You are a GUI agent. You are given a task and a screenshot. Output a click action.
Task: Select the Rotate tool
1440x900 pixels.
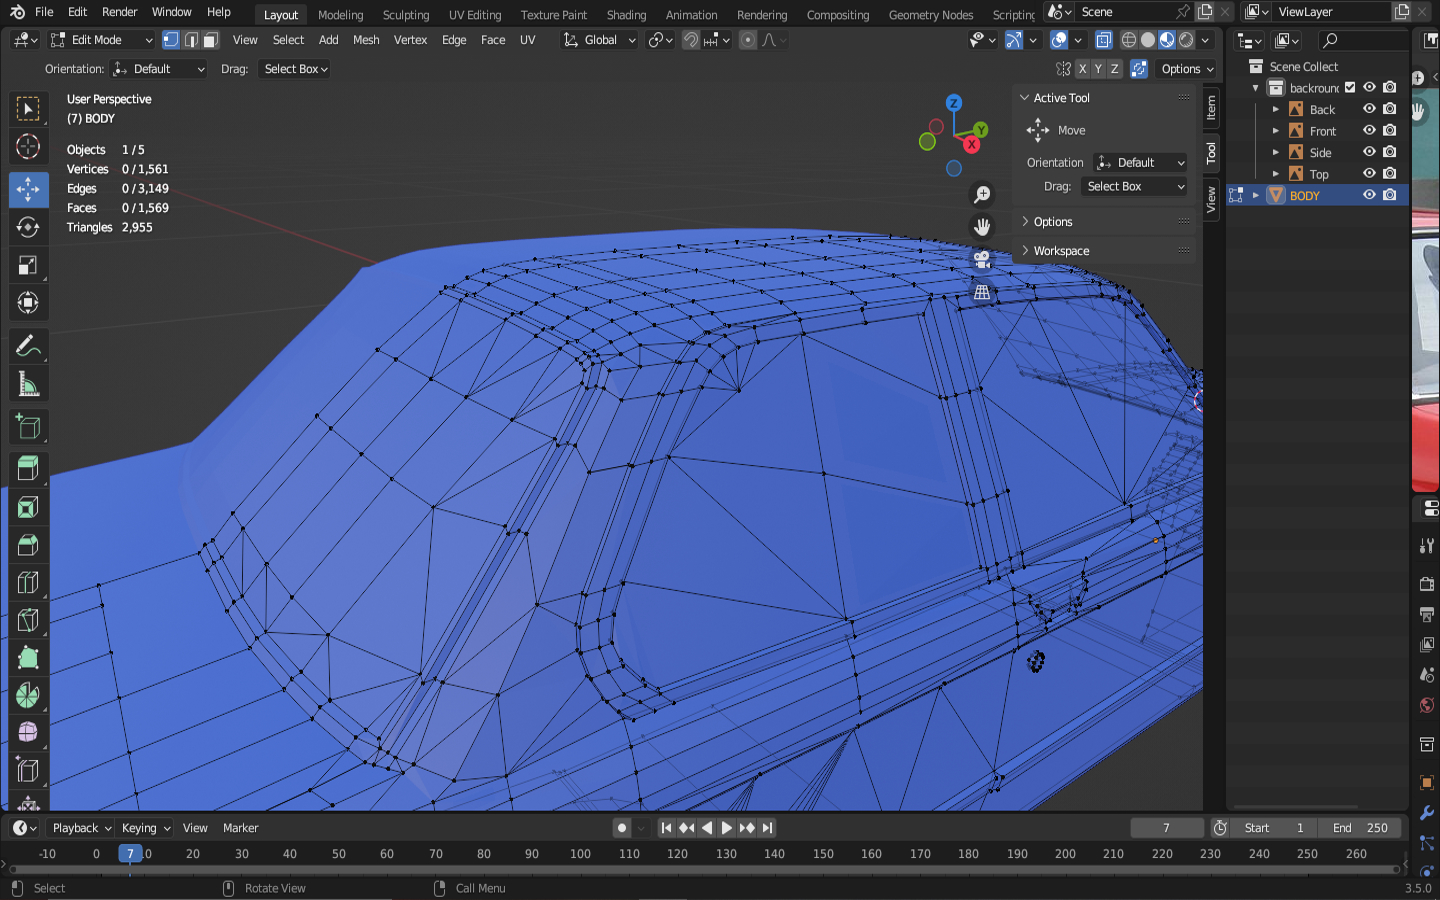(28, 227)
